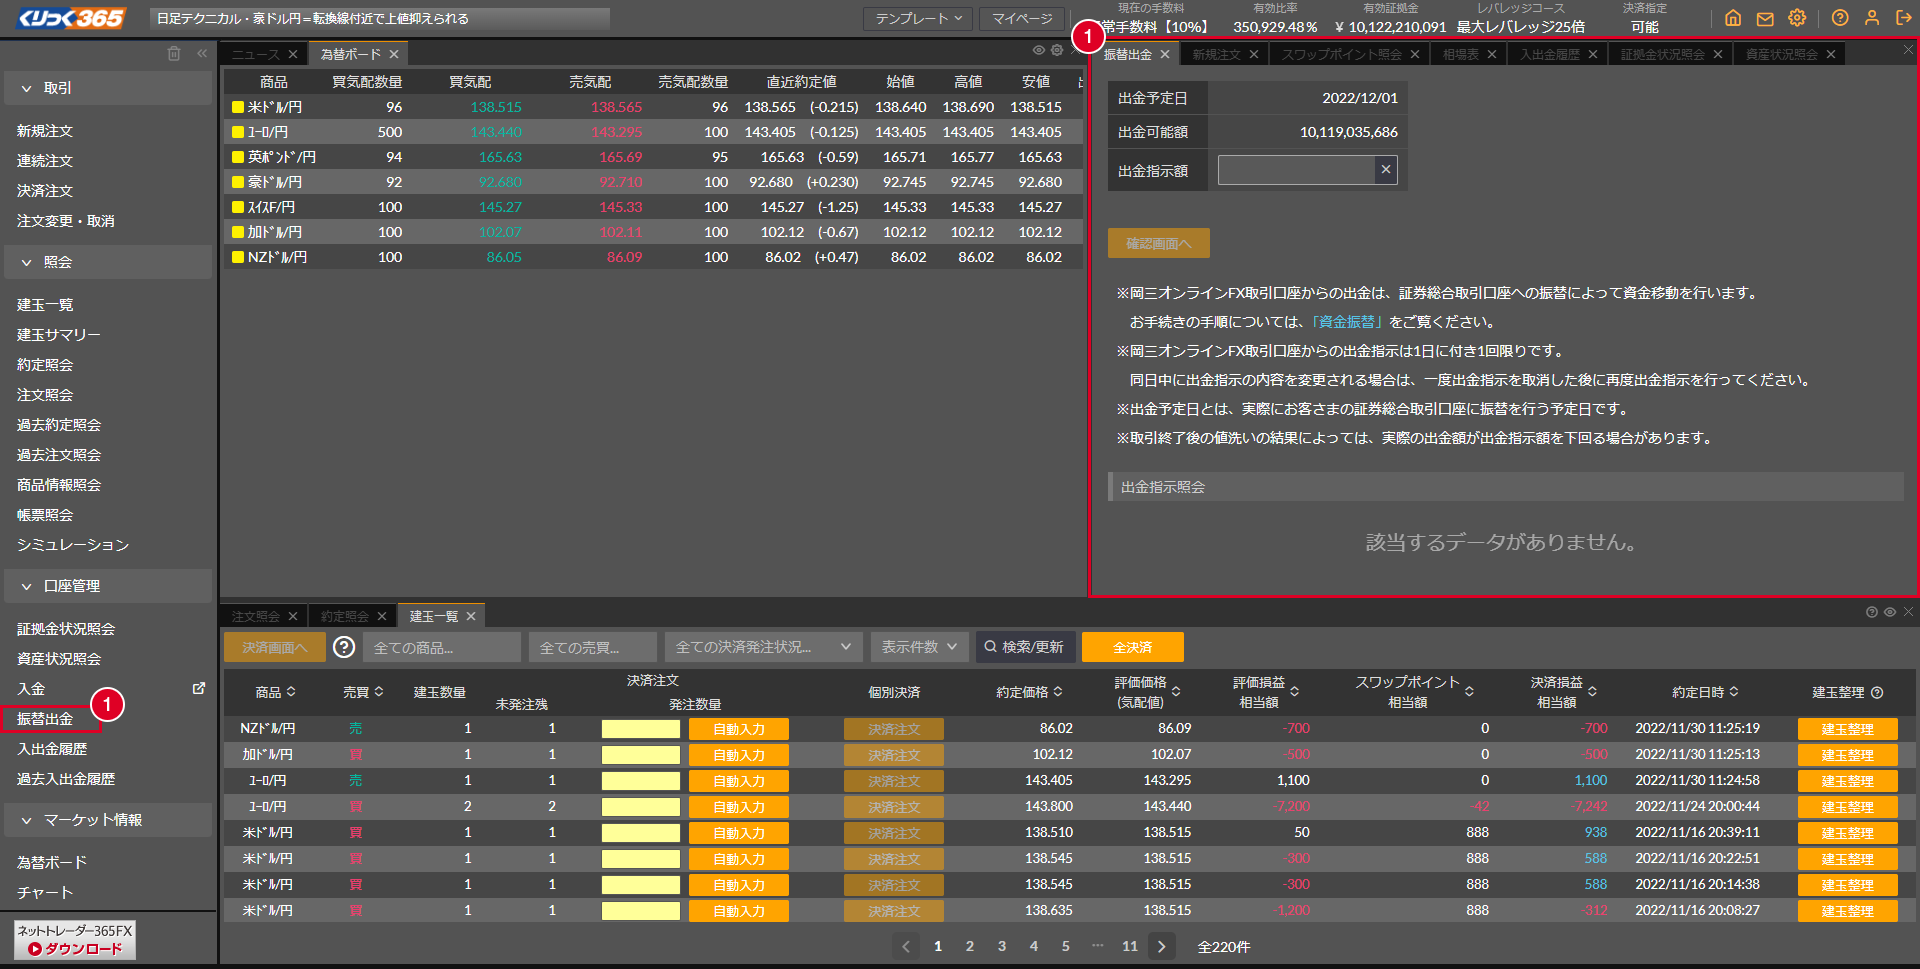This screenshot has width=1920, height=969.
Task: Switch to the 約定照会 tab
Action: coord(345,616)
